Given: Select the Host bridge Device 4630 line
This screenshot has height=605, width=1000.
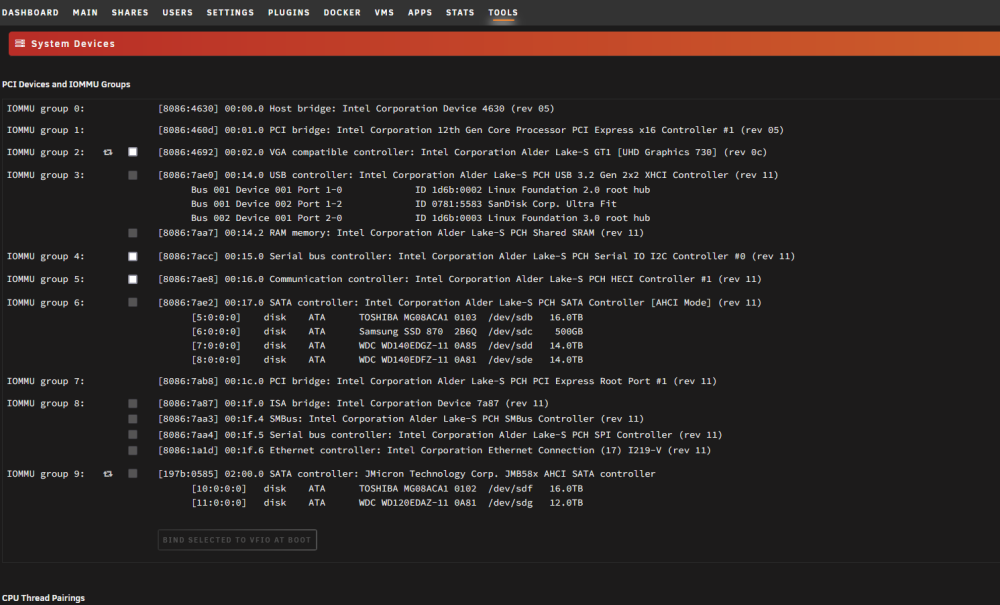Looking at the screenshot, I should pos(356,108).
